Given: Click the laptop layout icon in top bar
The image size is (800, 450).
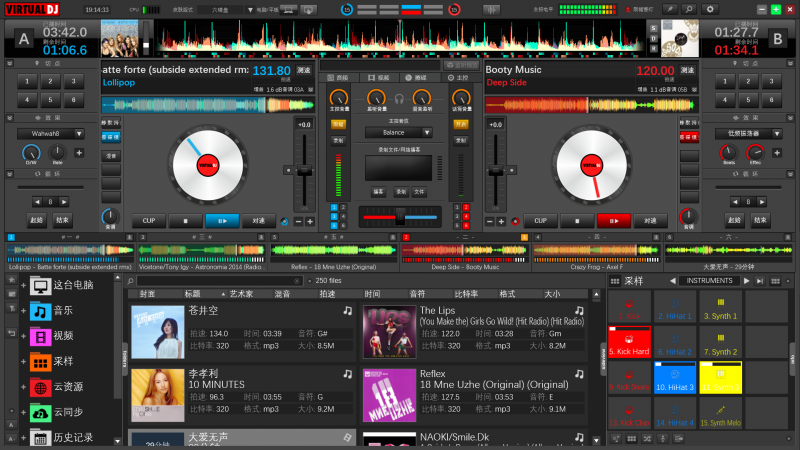Looking at the screenshot, I should pyautogui.click(x=288, y=10).
